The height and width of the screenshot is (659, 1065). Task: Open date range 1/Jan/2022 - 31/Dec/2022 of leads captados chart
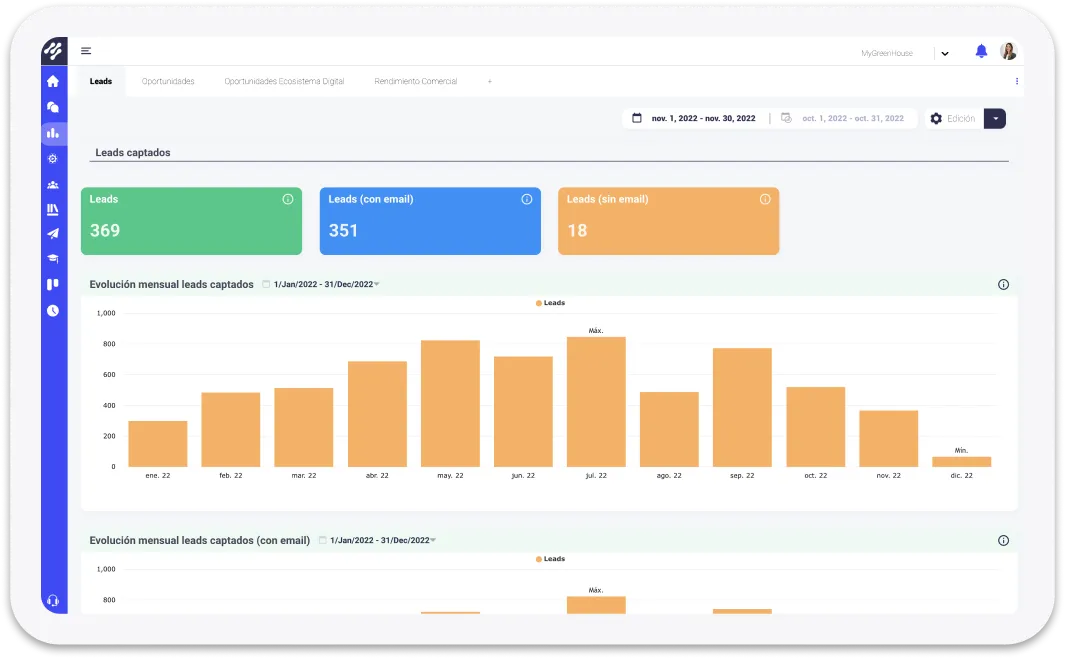coord(321,285)
